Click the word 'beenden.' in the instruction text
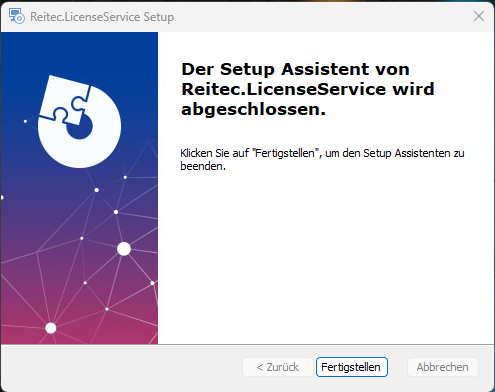The width and height of the screenshot is (495, 392). pos(203,166)
